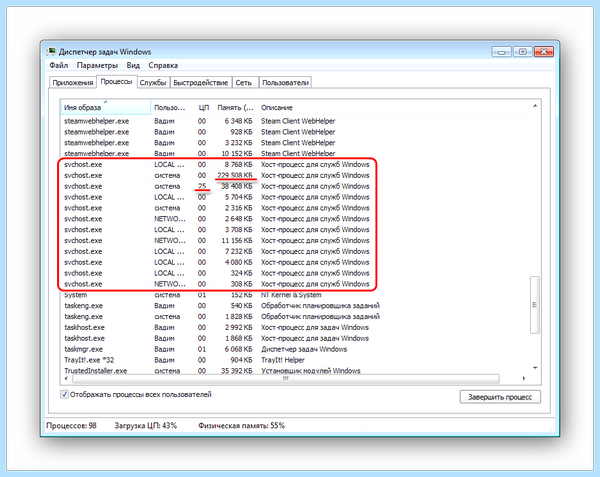This screenshot has width=600, height=477.
Task: Select svchost.exe row with 2 648 КБ
Action: point(295,219)
